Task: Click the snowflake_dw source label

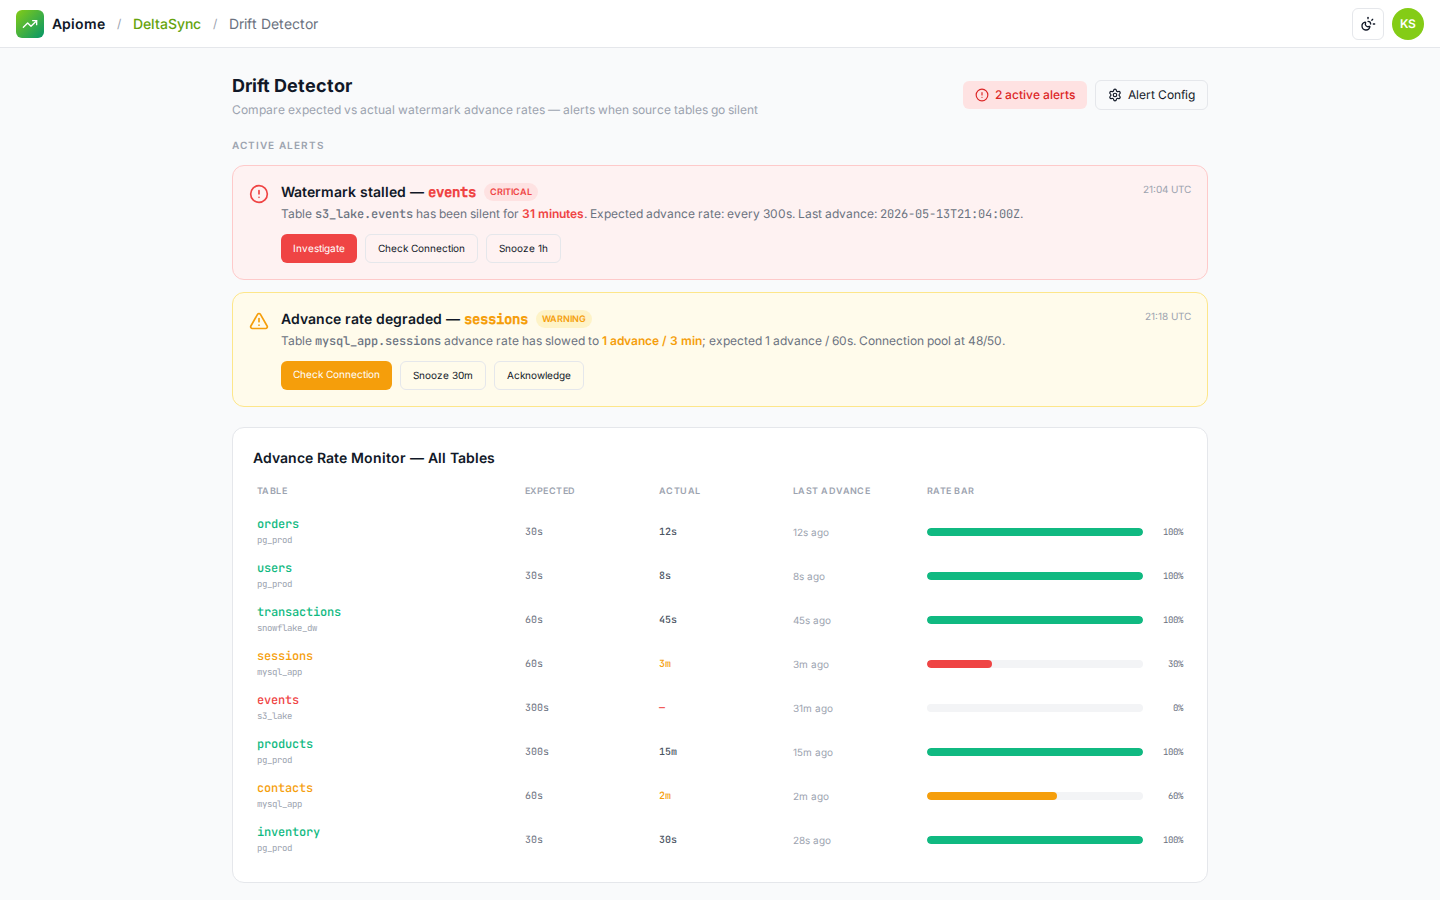Action: click(287, 628)
